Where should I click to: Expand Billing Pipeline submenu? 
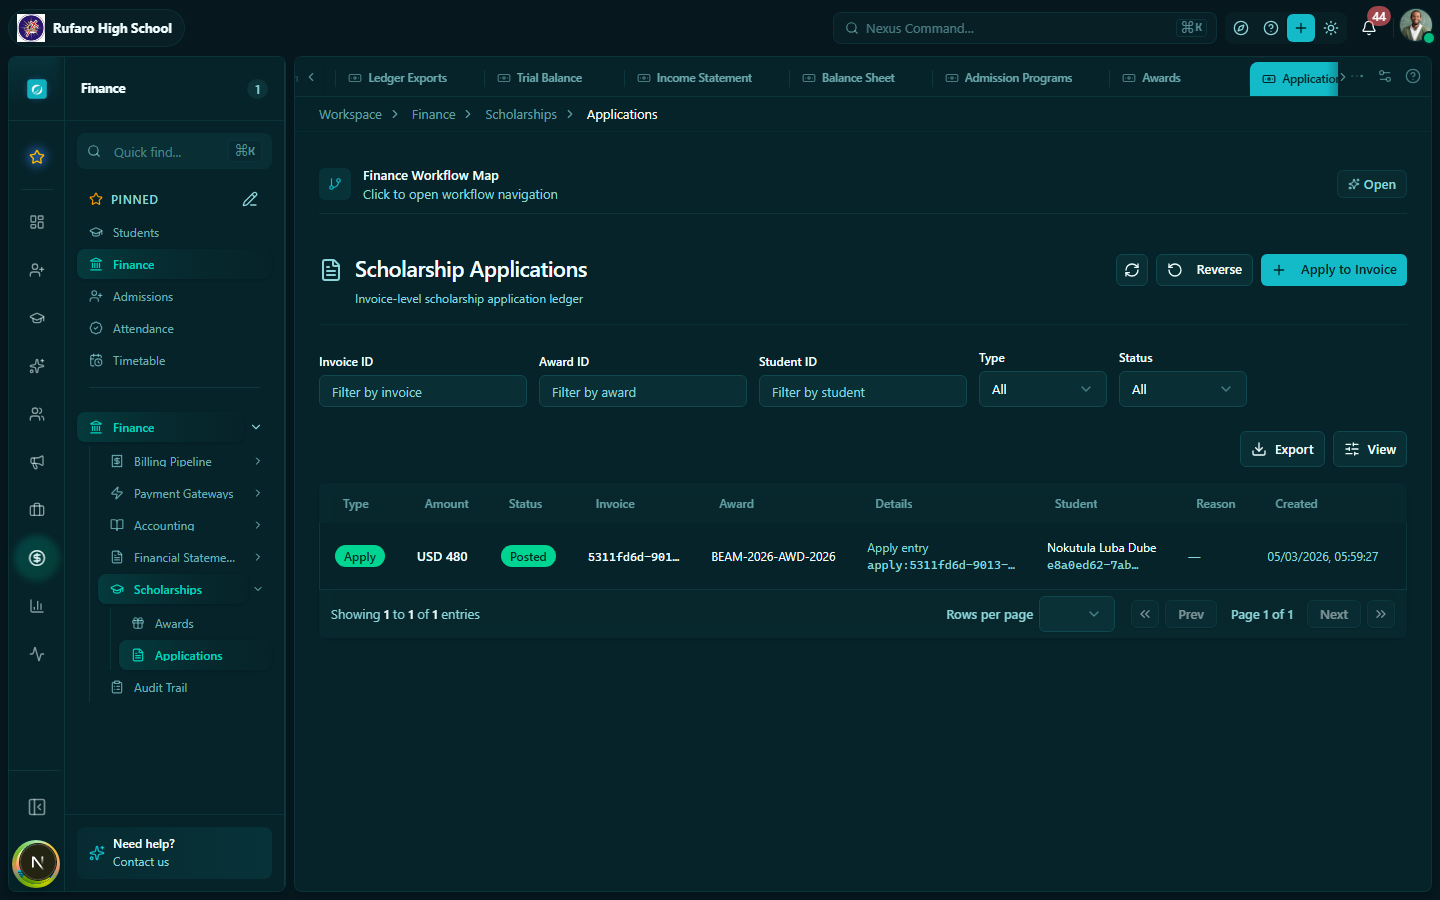tap(258, 461)
